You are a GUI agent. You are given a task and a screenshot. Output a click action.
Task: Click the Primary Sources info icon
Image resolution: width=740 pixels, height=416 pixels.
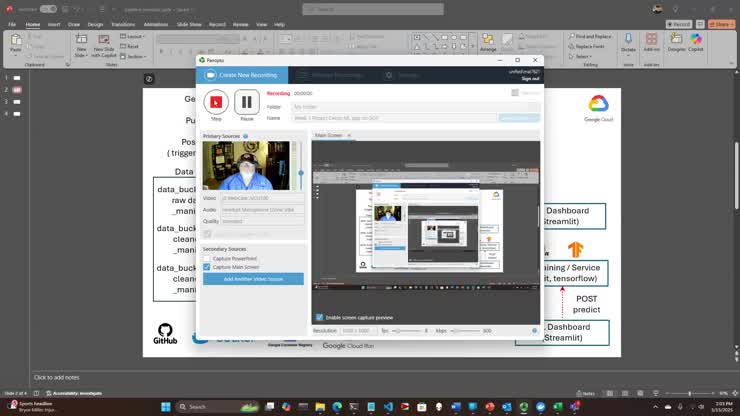coord(245,136)
